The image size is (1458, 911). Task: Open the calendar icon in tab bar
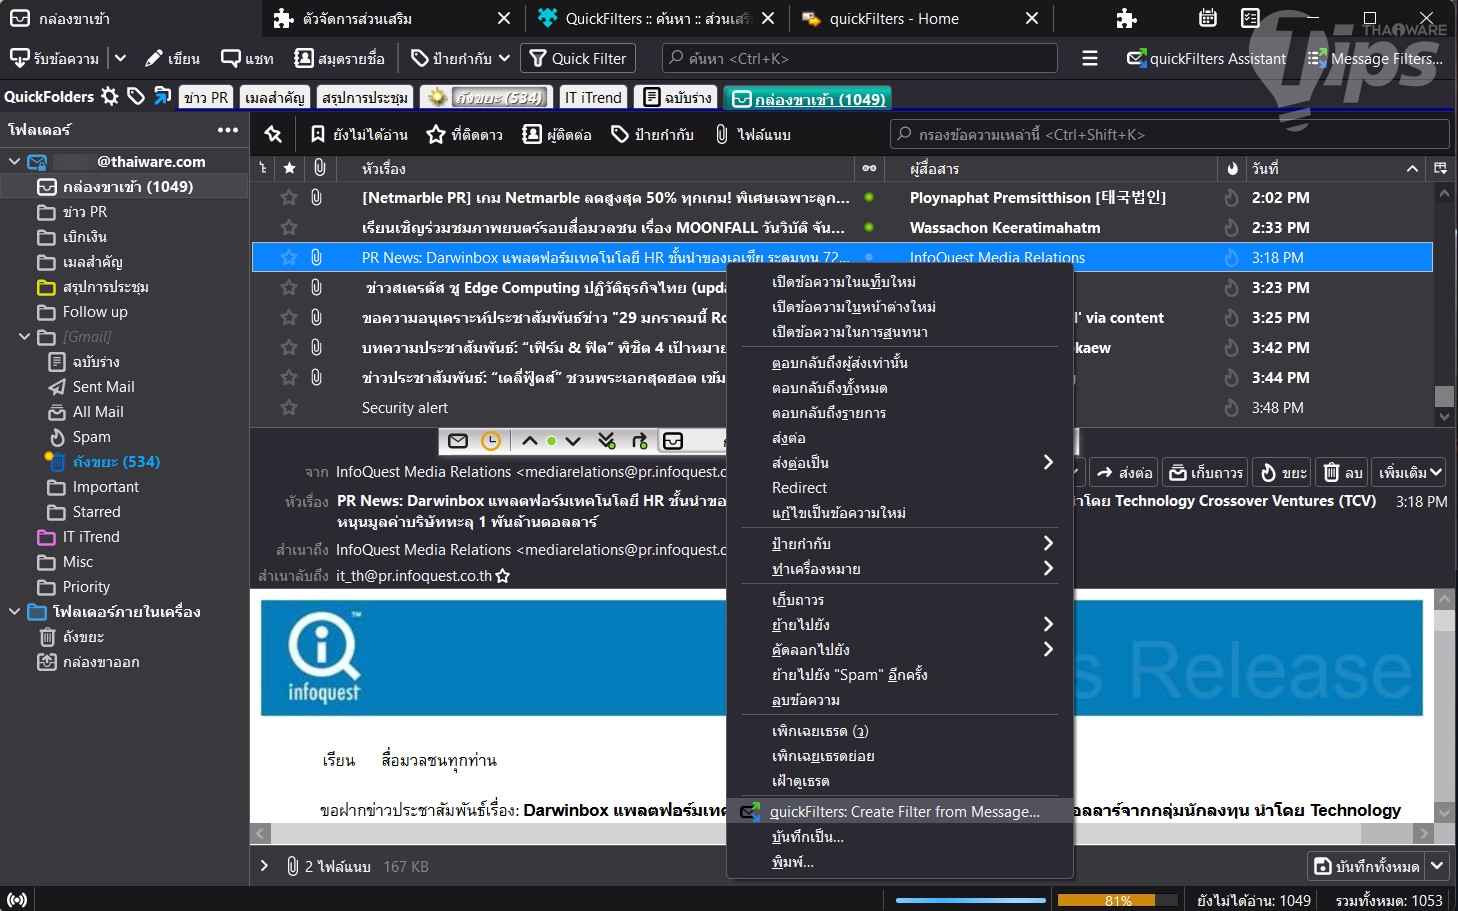(1207, 18)
